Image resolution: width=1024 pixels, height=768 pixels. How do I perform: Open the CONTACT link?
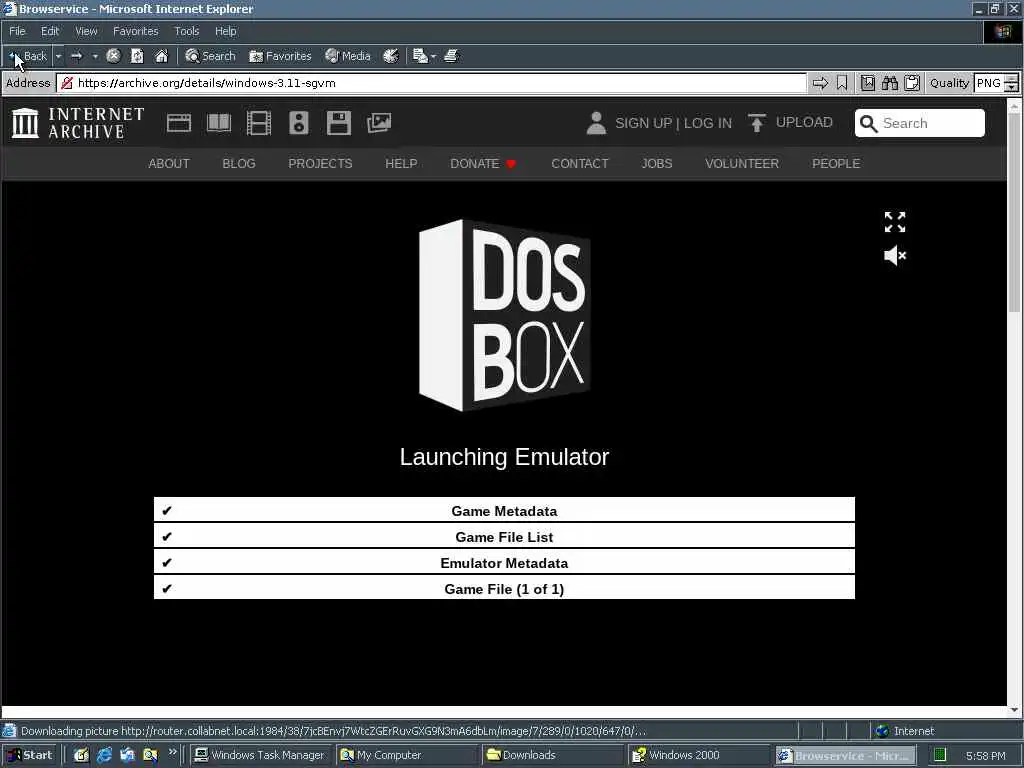pos(580,163)
